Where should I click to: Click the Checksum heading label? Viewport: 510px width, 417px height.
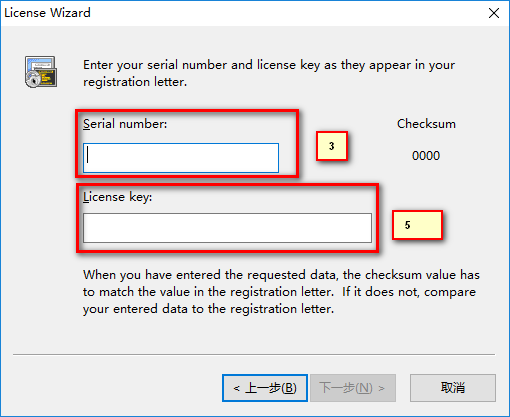pos(426,124)
